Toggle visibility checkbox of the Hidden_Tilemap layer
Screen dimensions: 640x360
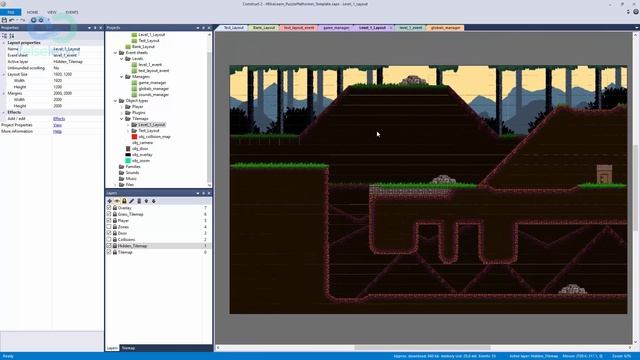[x=109, y=246]
